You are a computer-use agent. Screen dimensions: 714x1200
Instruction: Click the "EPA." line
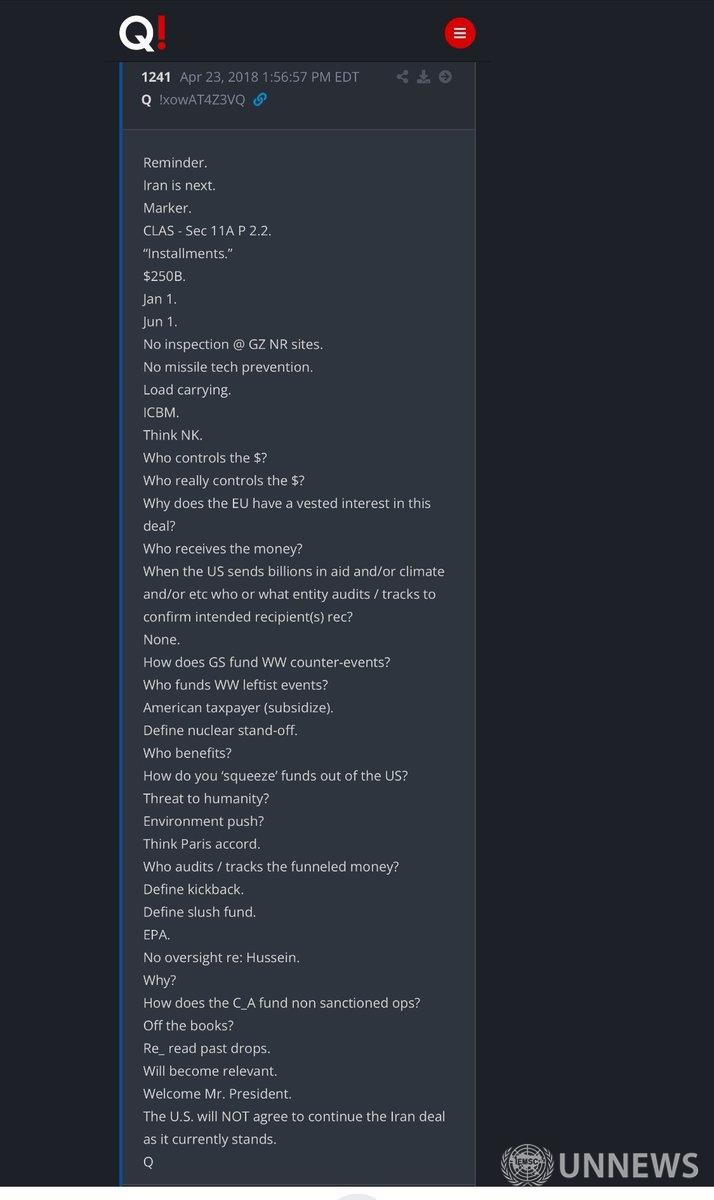coord(157,935)
